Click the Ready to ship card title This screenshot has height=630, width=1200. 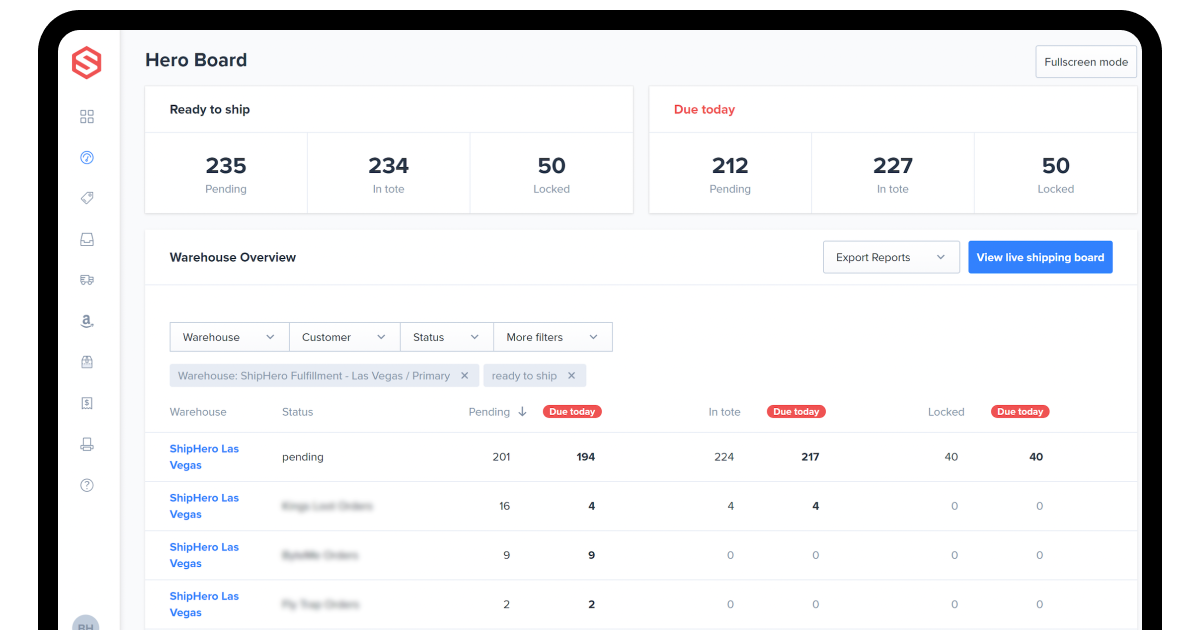coord(210,110)
